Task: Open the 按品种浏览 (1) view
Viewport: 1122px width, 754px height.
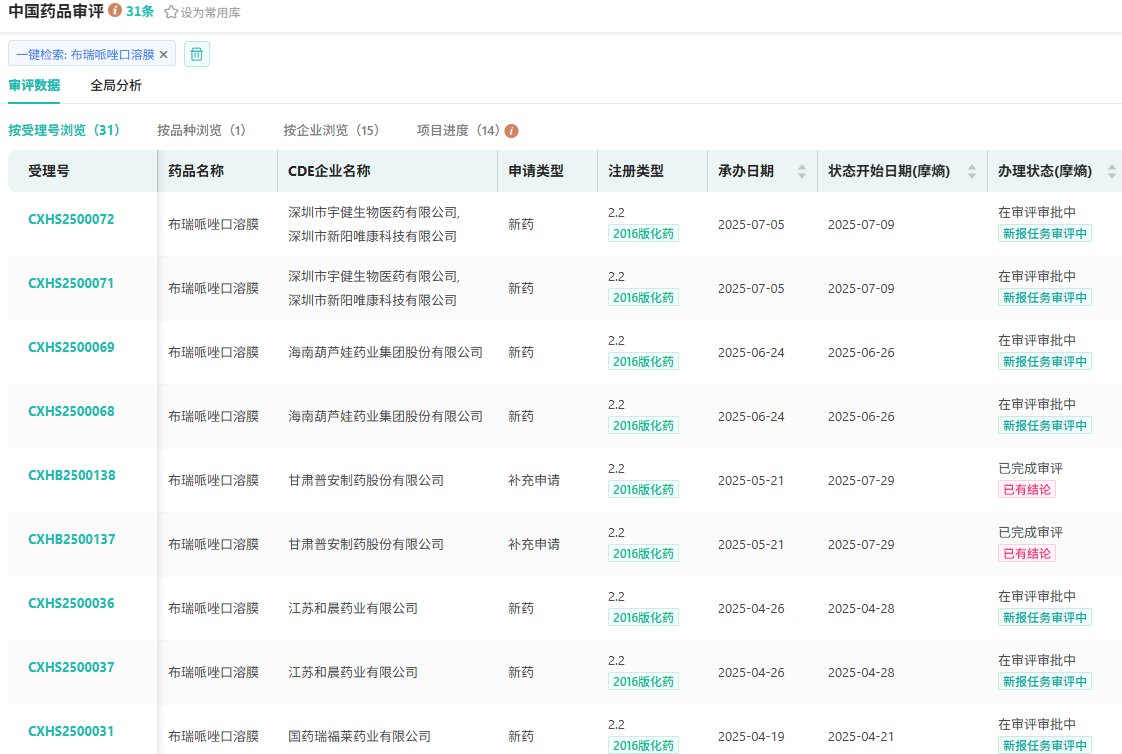Action: coord(201,131)
